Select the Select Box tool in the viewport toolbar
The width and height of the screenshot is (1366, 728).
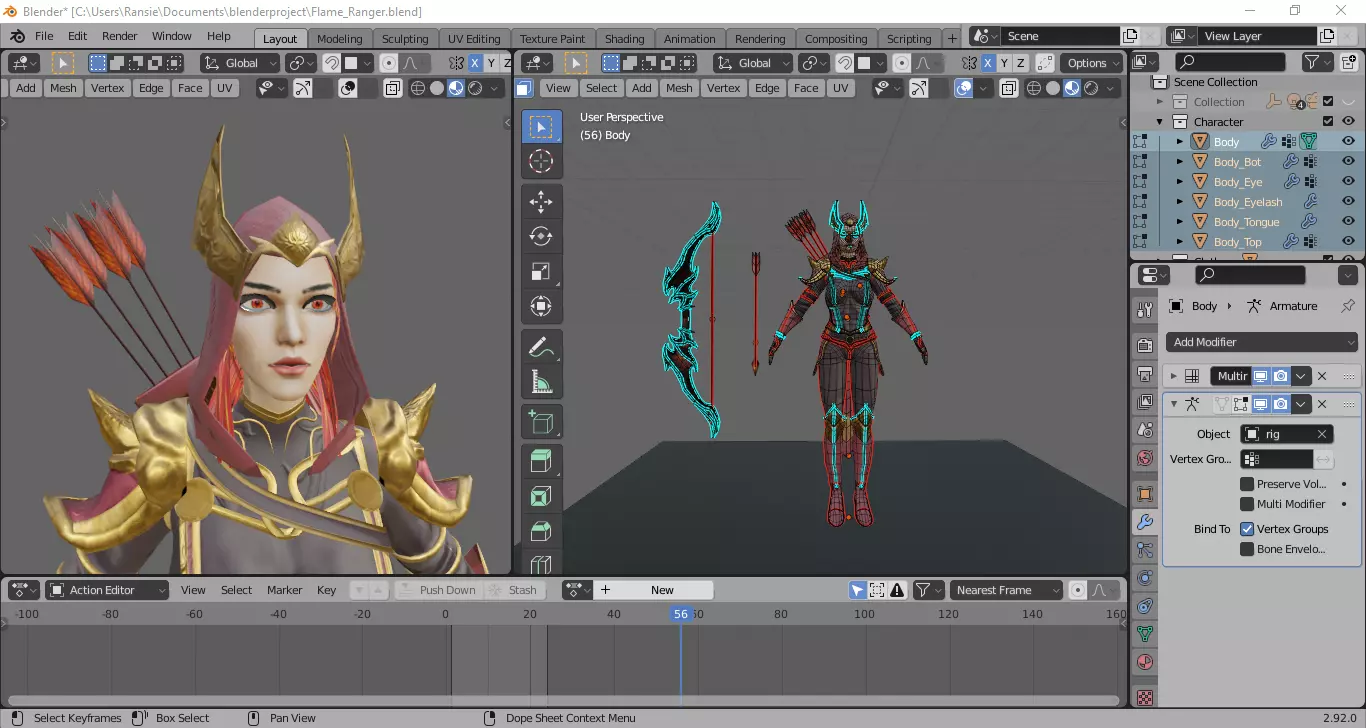point(541,127)
